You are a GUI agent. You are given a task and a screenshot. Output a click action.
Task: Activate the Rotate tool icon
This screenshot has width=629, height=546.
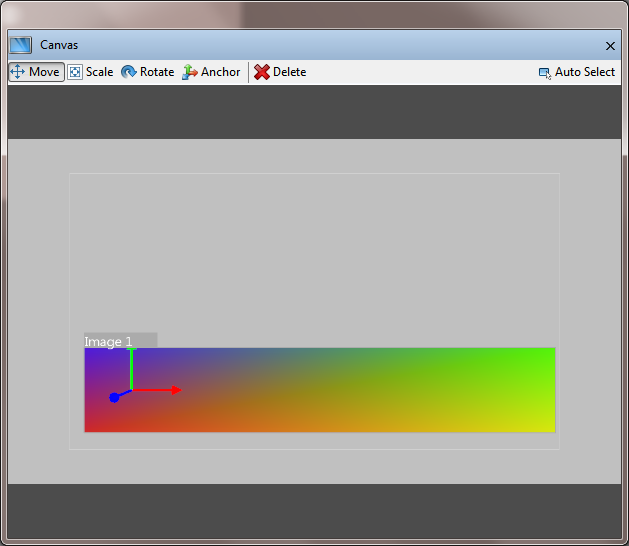(x=129, y=72)
